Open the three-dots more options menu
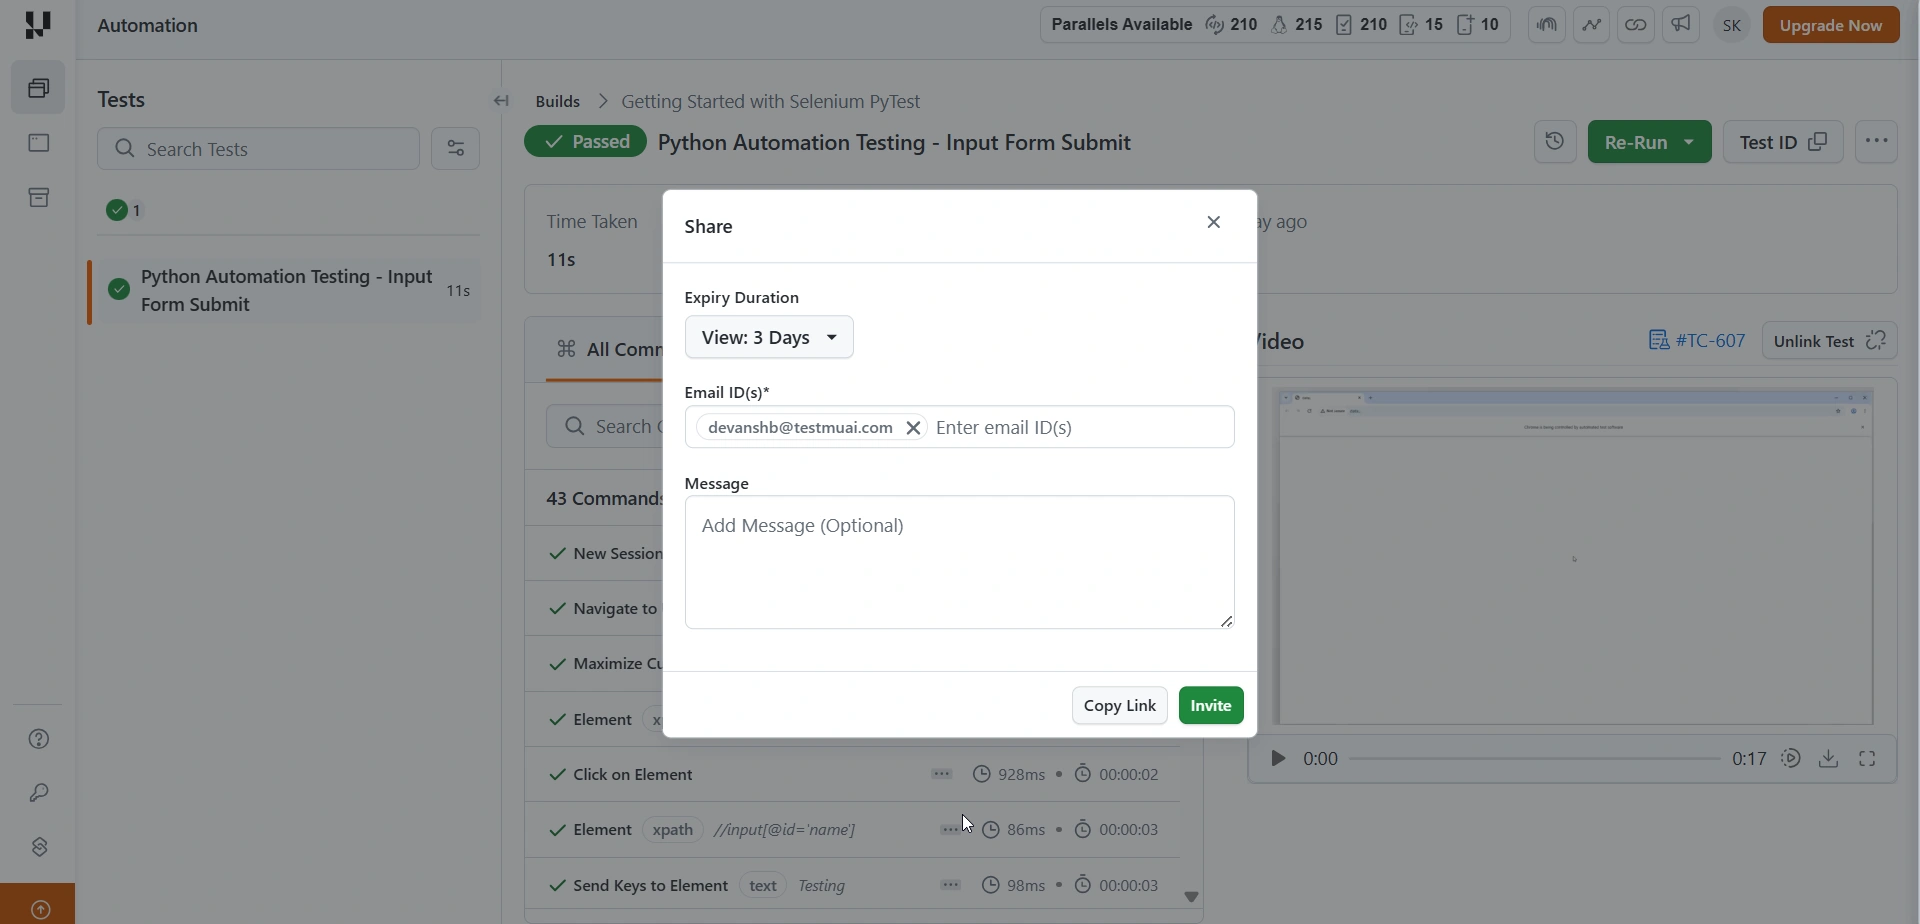The height and width of the screenshot is (924, 1920). 1877,142
